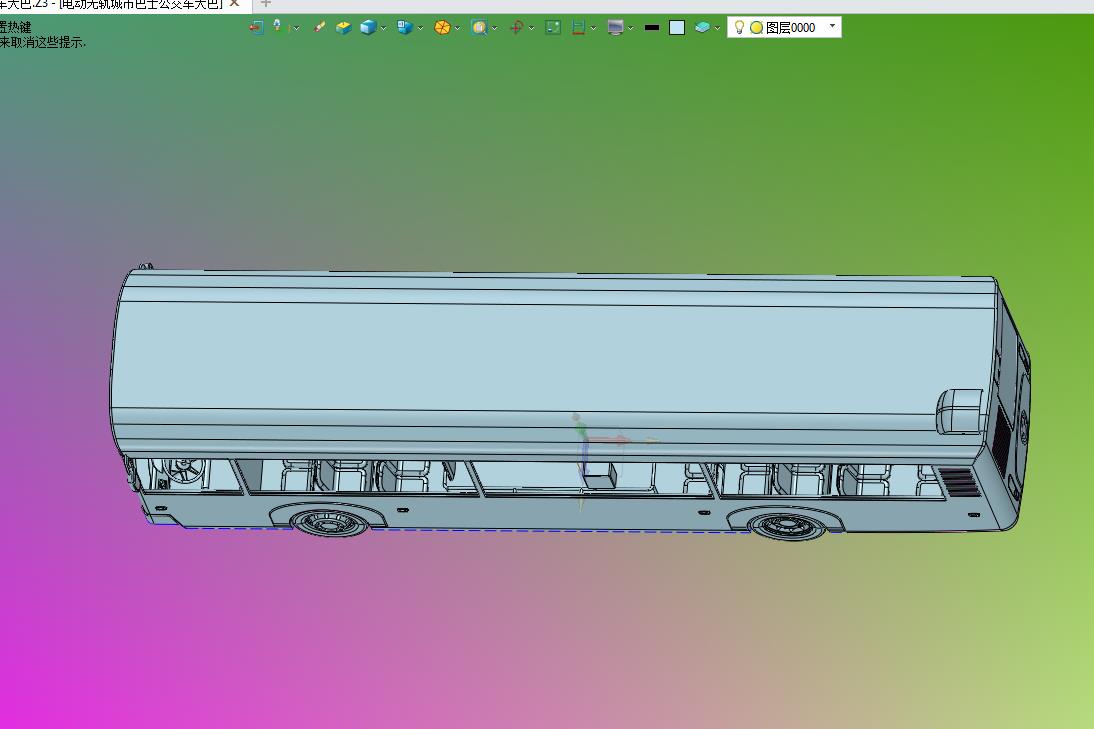This screenshot has height=729, width=1094.
Task: Expand the dropdown beside the rotate icon
Action: 532,28
